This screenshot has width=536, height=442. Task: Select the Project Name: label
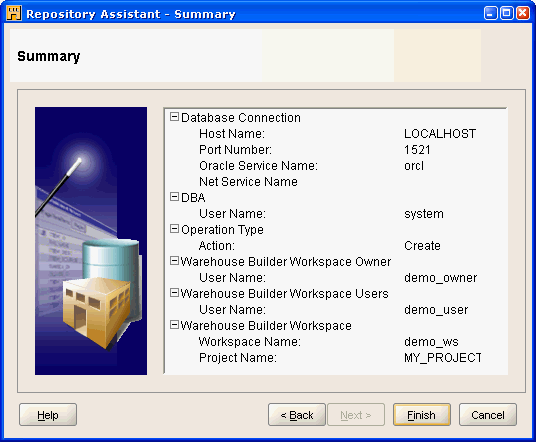pos(238,358)
